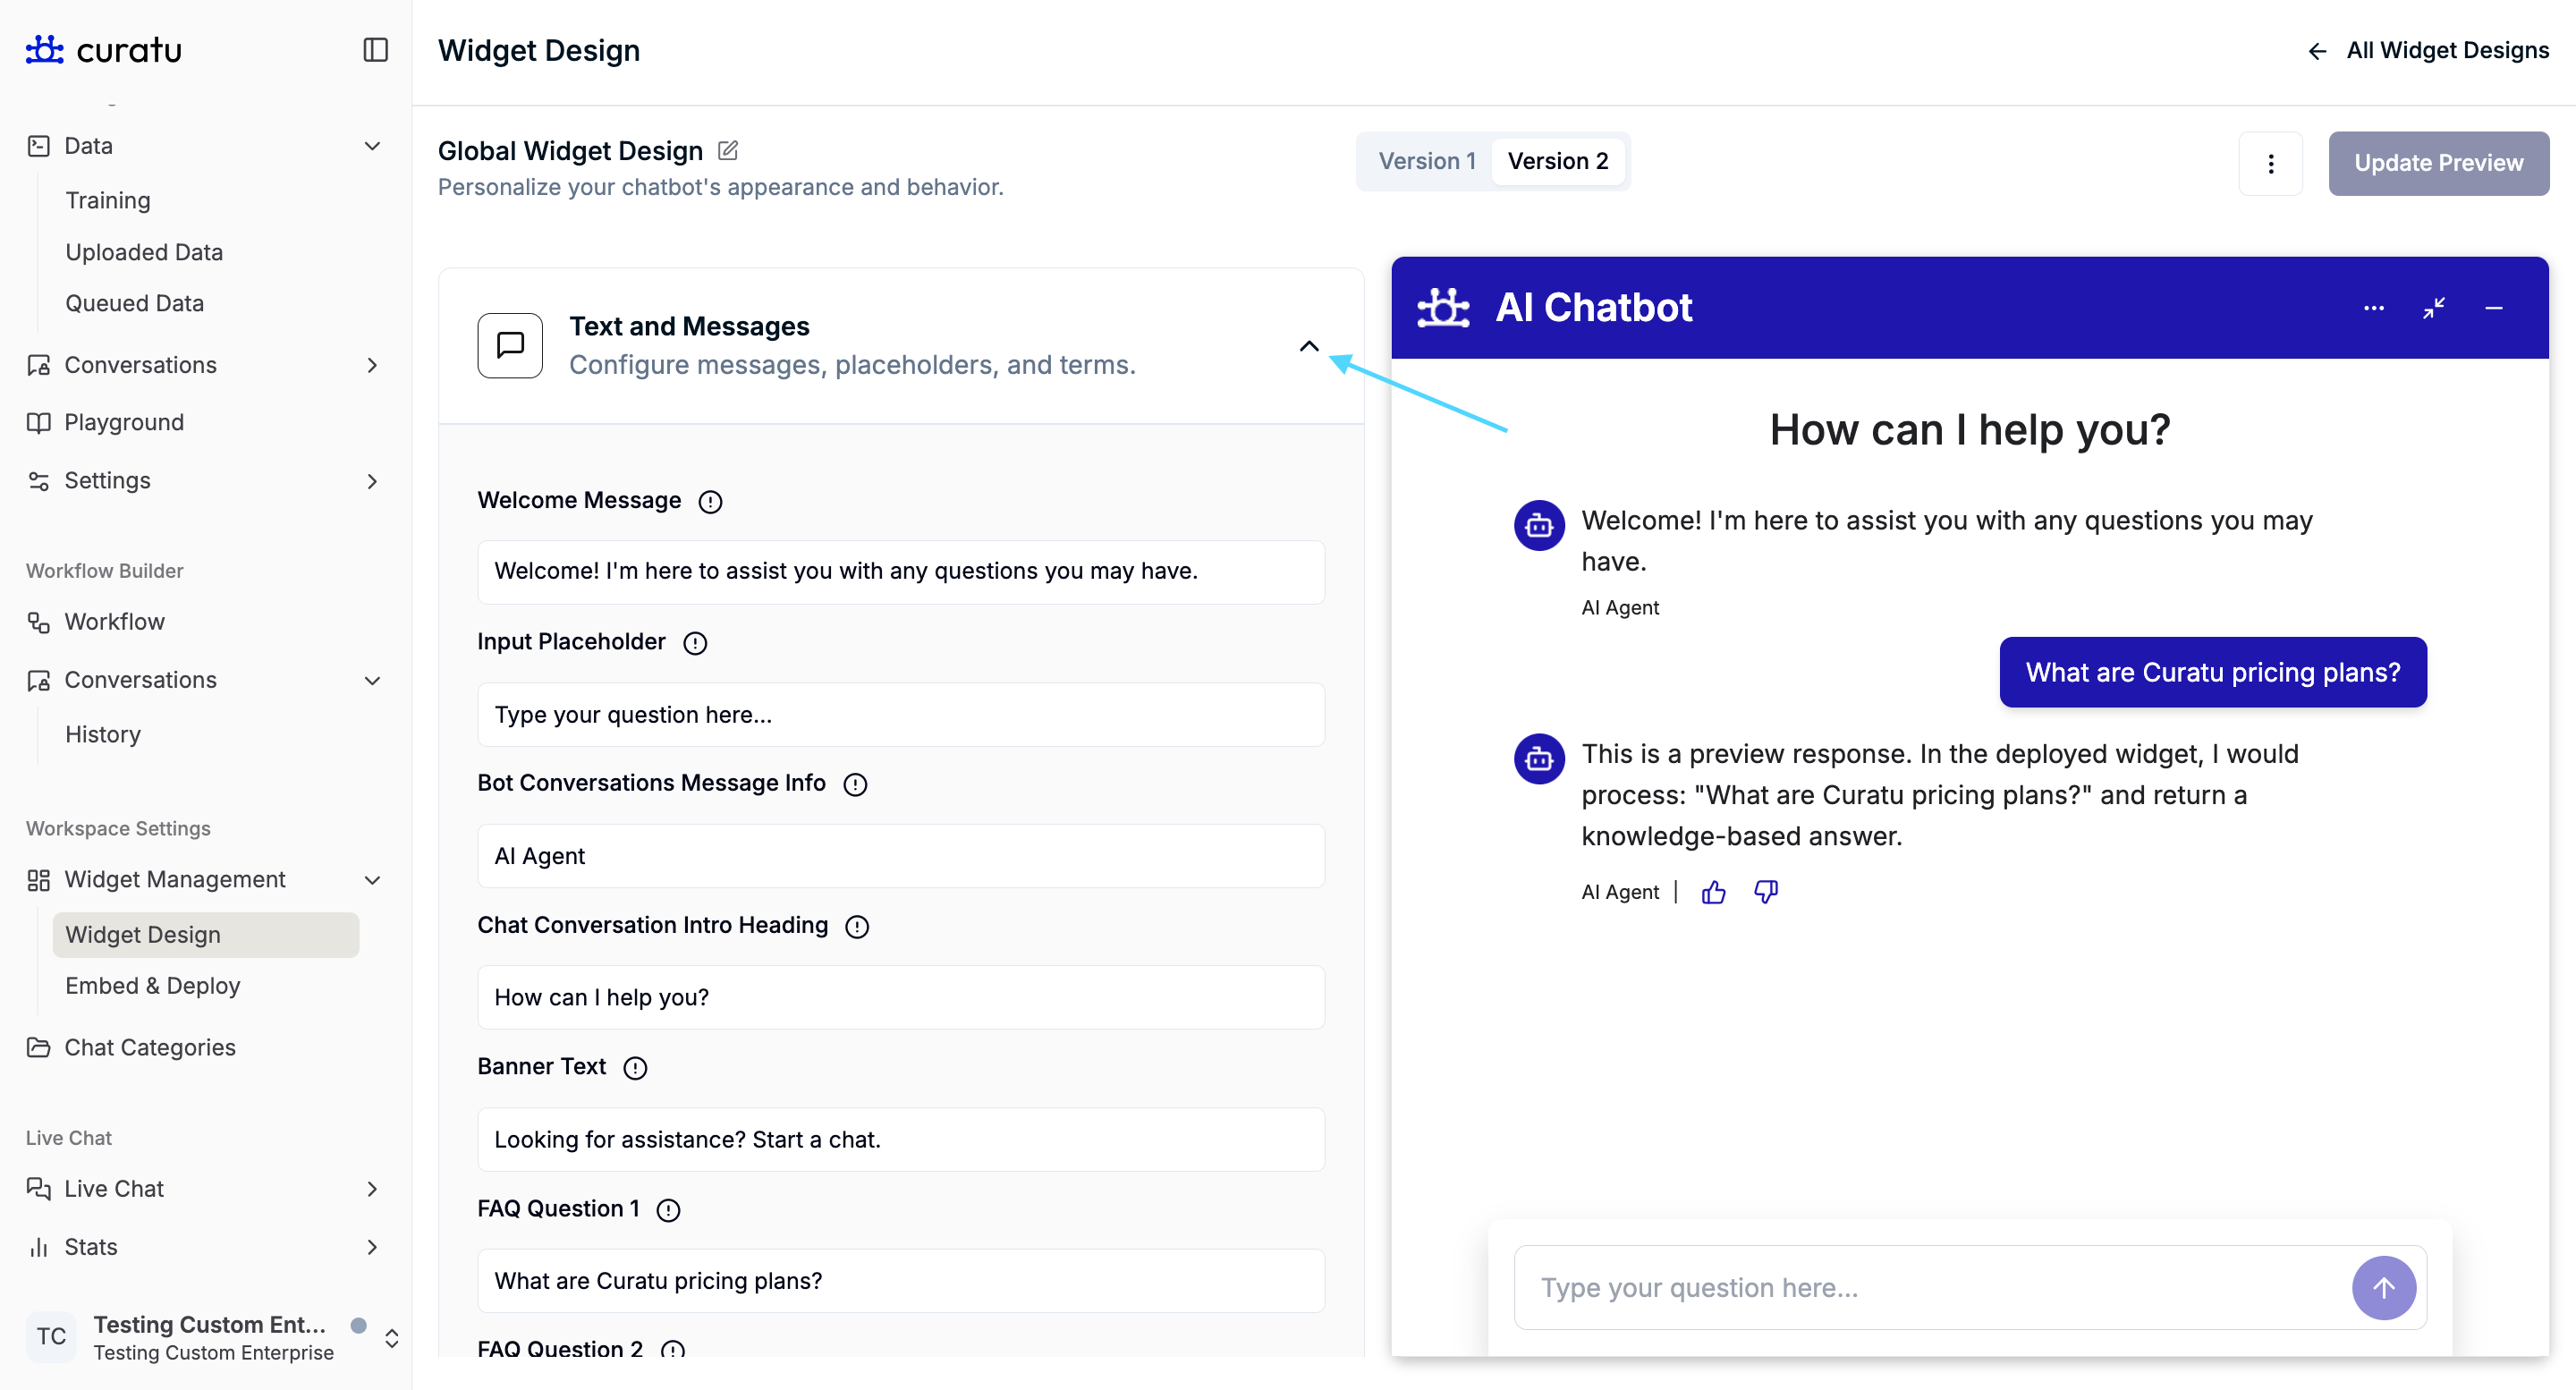The height and width of the screenshot is (1390, 2576).
Task: Switch to the Version 1 tab
Action: click(x=1426, y=161)
